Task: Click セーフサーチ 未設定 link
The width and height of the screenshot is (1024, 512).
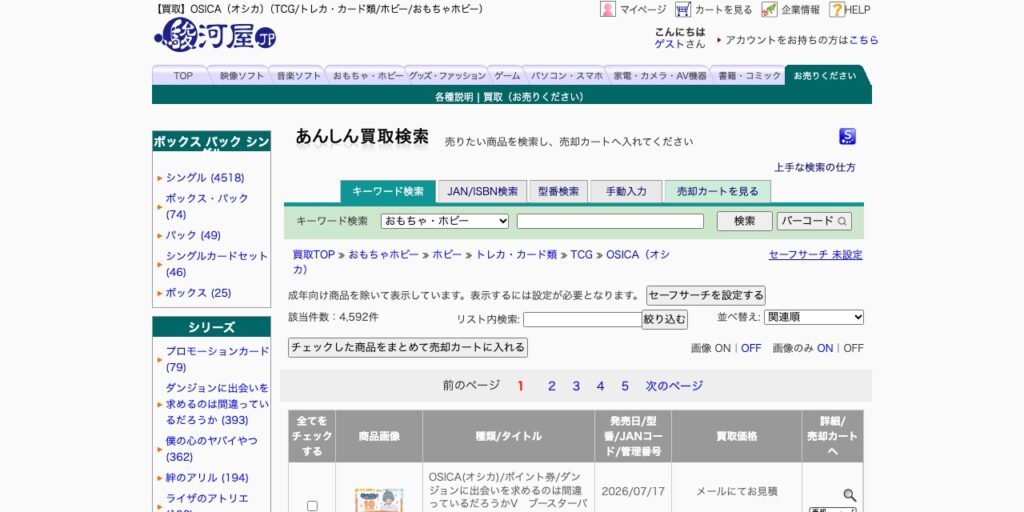Action: coord(816,255)
